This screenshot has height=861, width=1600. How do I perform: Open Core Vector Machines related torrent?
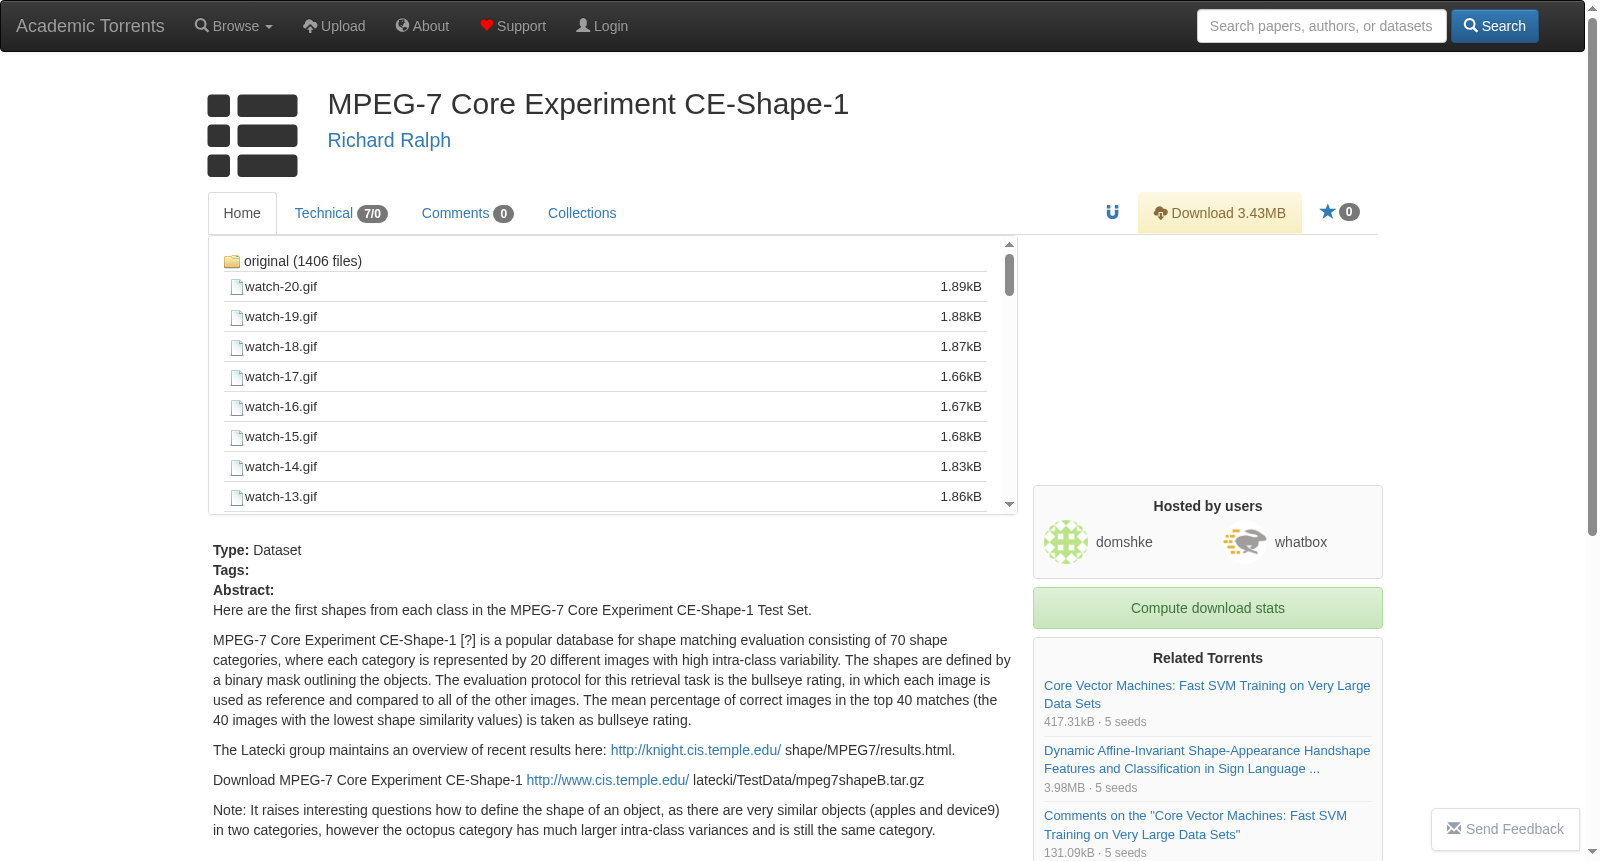tap(1207, 694)
